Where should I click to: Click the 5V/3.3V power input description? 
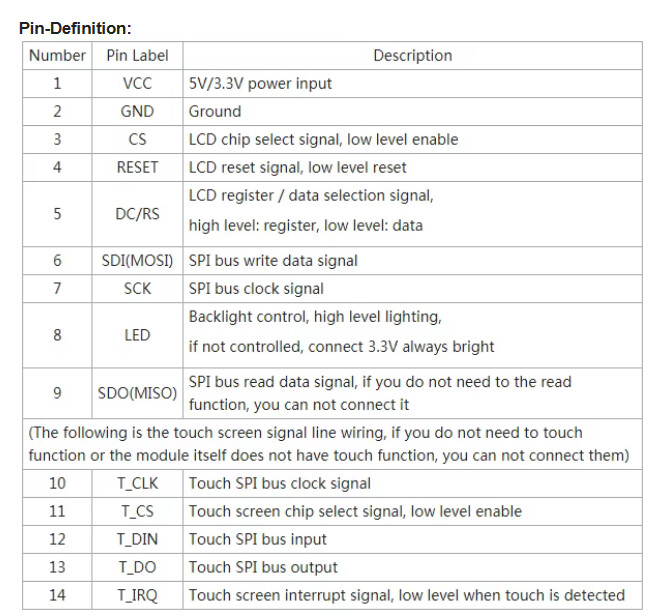(x=260, y=84)
